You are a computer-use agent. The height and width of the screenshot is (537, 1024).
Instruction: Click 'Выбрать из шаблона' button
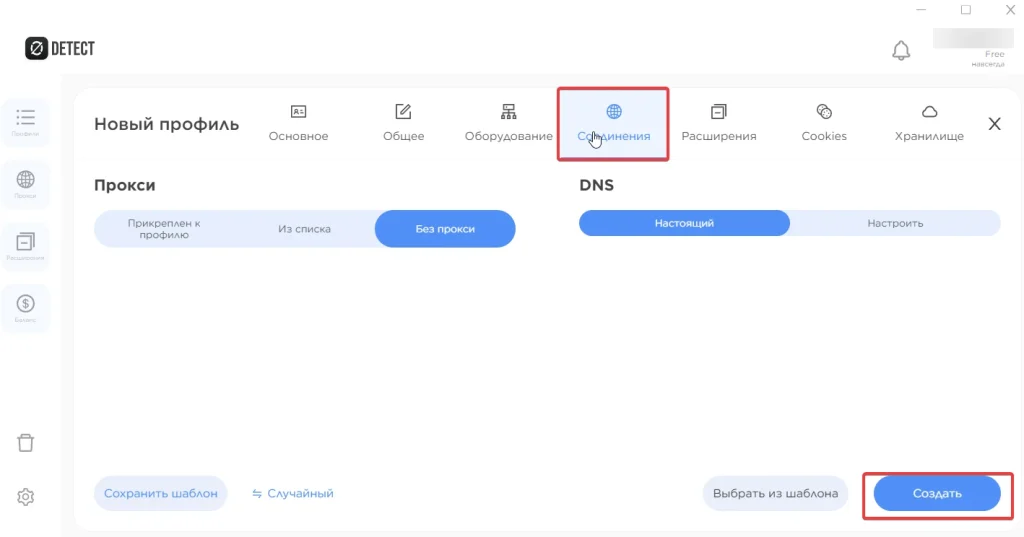775,493
